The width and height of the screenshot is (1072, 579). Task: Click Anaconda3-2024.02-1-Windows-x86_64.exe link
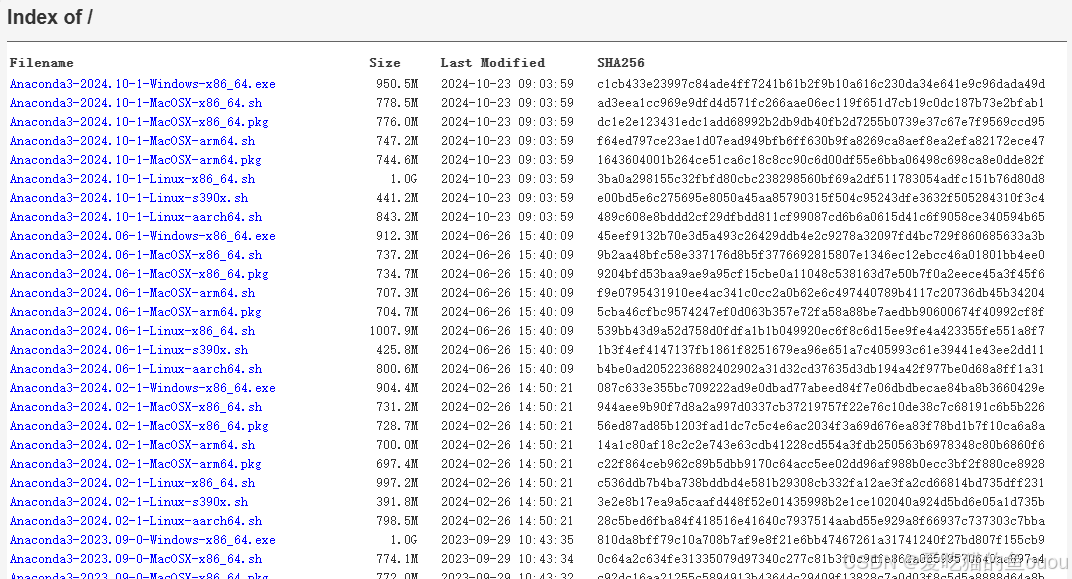coord(142,388)
